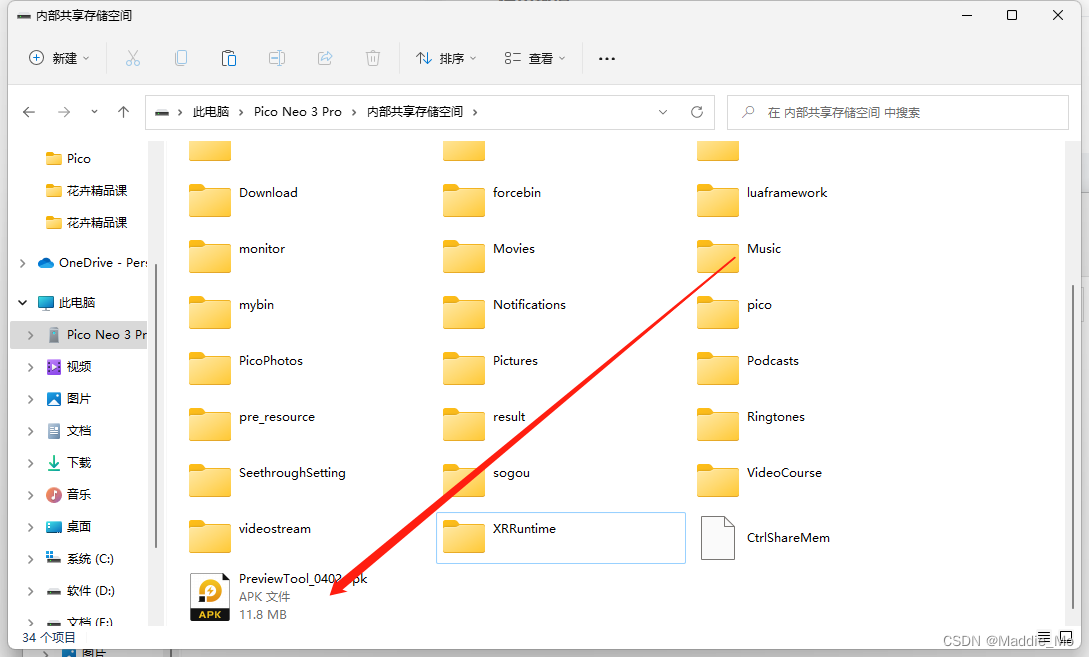The height and width of the screenshot is (657, 1089).
Task: Expand OneDrive tree node
Action: [x=22, y=263]
